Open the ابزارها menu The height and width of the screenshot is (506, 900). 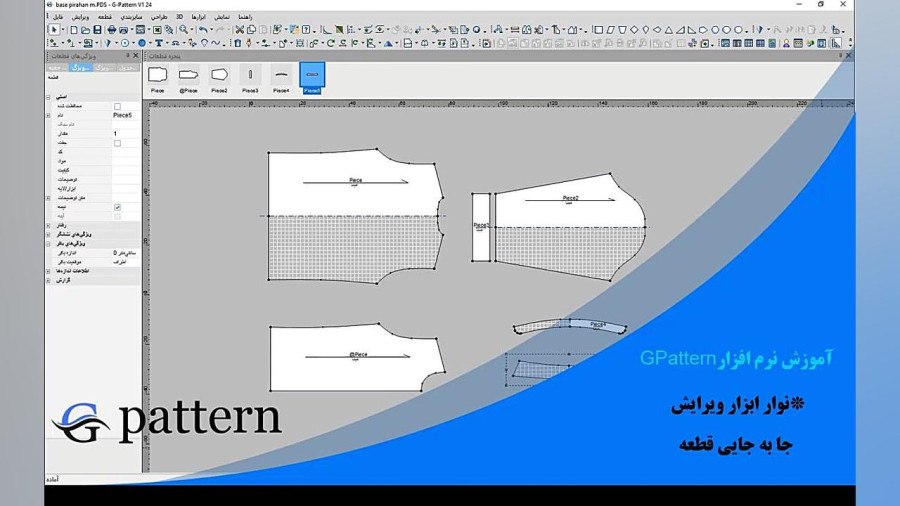198,17
